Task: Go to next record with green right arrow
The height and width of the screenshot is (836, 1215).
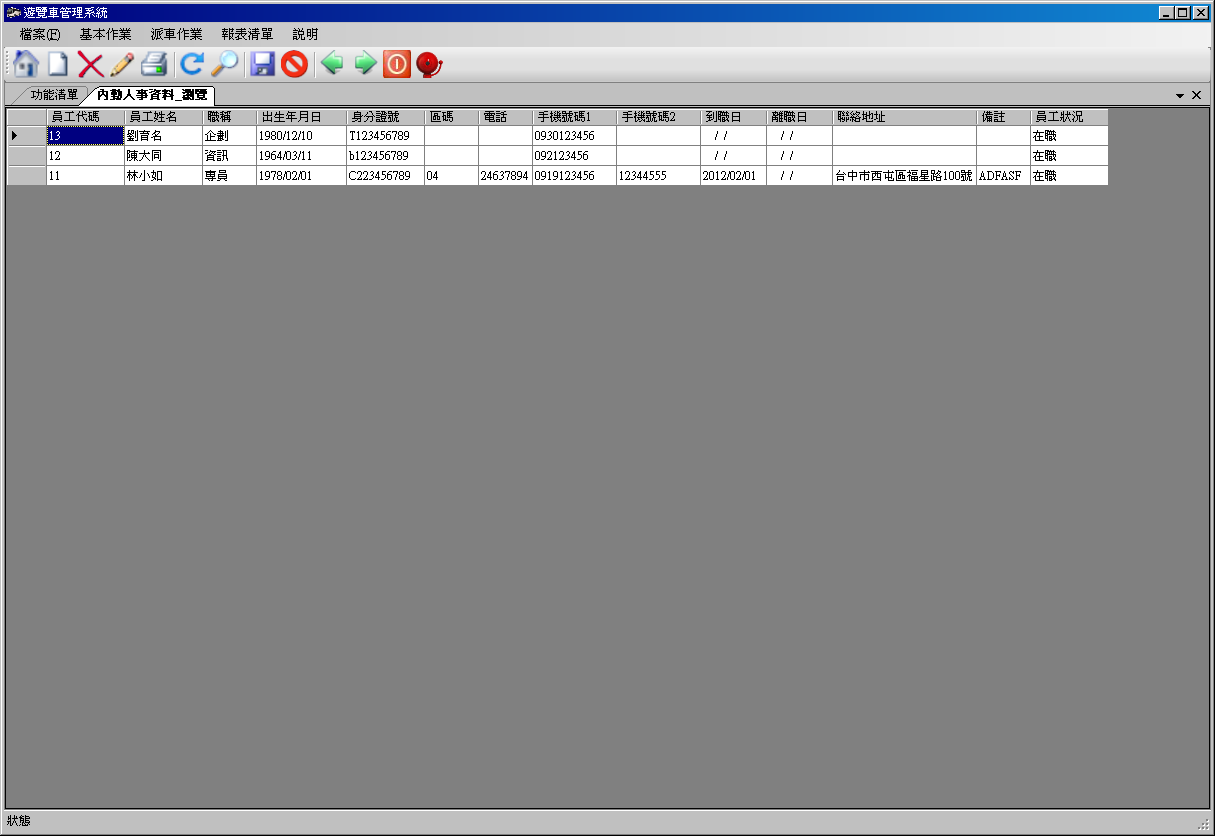Action: click(365, 64)
